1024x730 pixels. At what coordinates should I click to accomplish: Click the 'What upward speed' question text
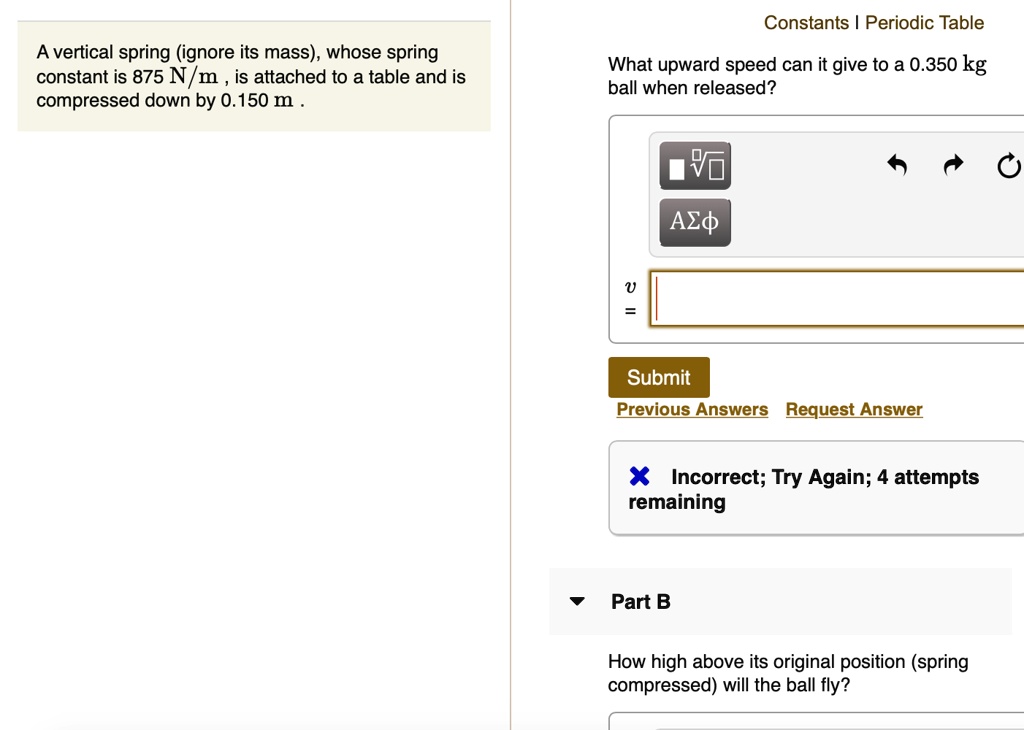797,76
